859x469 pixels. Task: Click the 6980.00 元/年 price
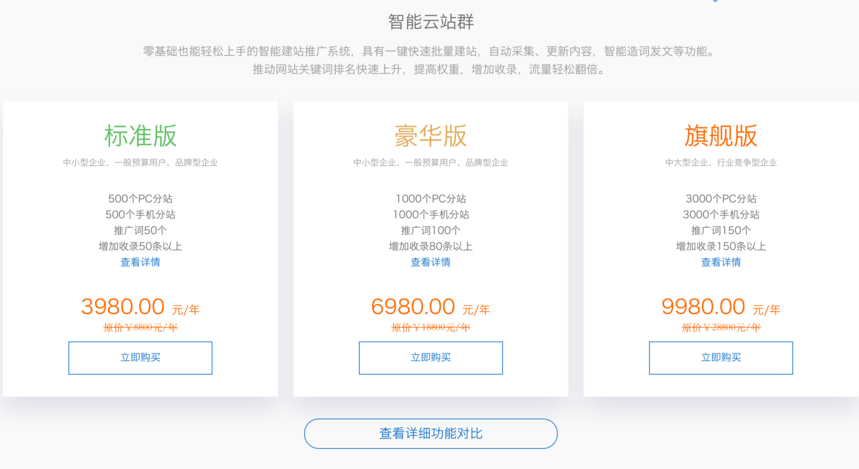(x=431, y=307)
